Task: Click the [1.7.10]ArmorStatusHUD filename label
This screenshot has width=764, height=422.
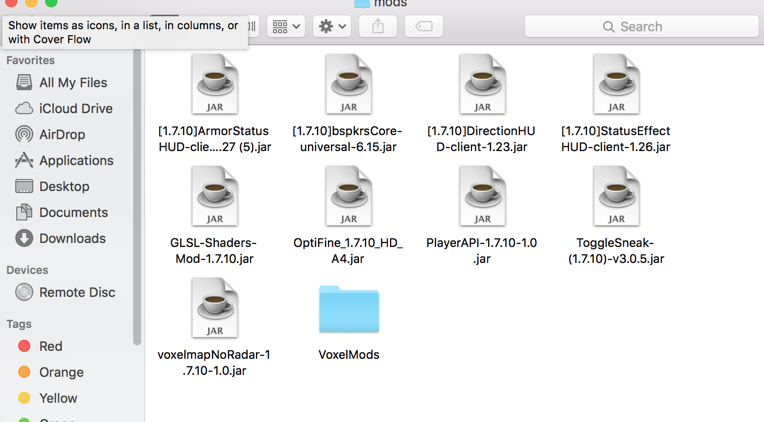Action: point(214,139)
